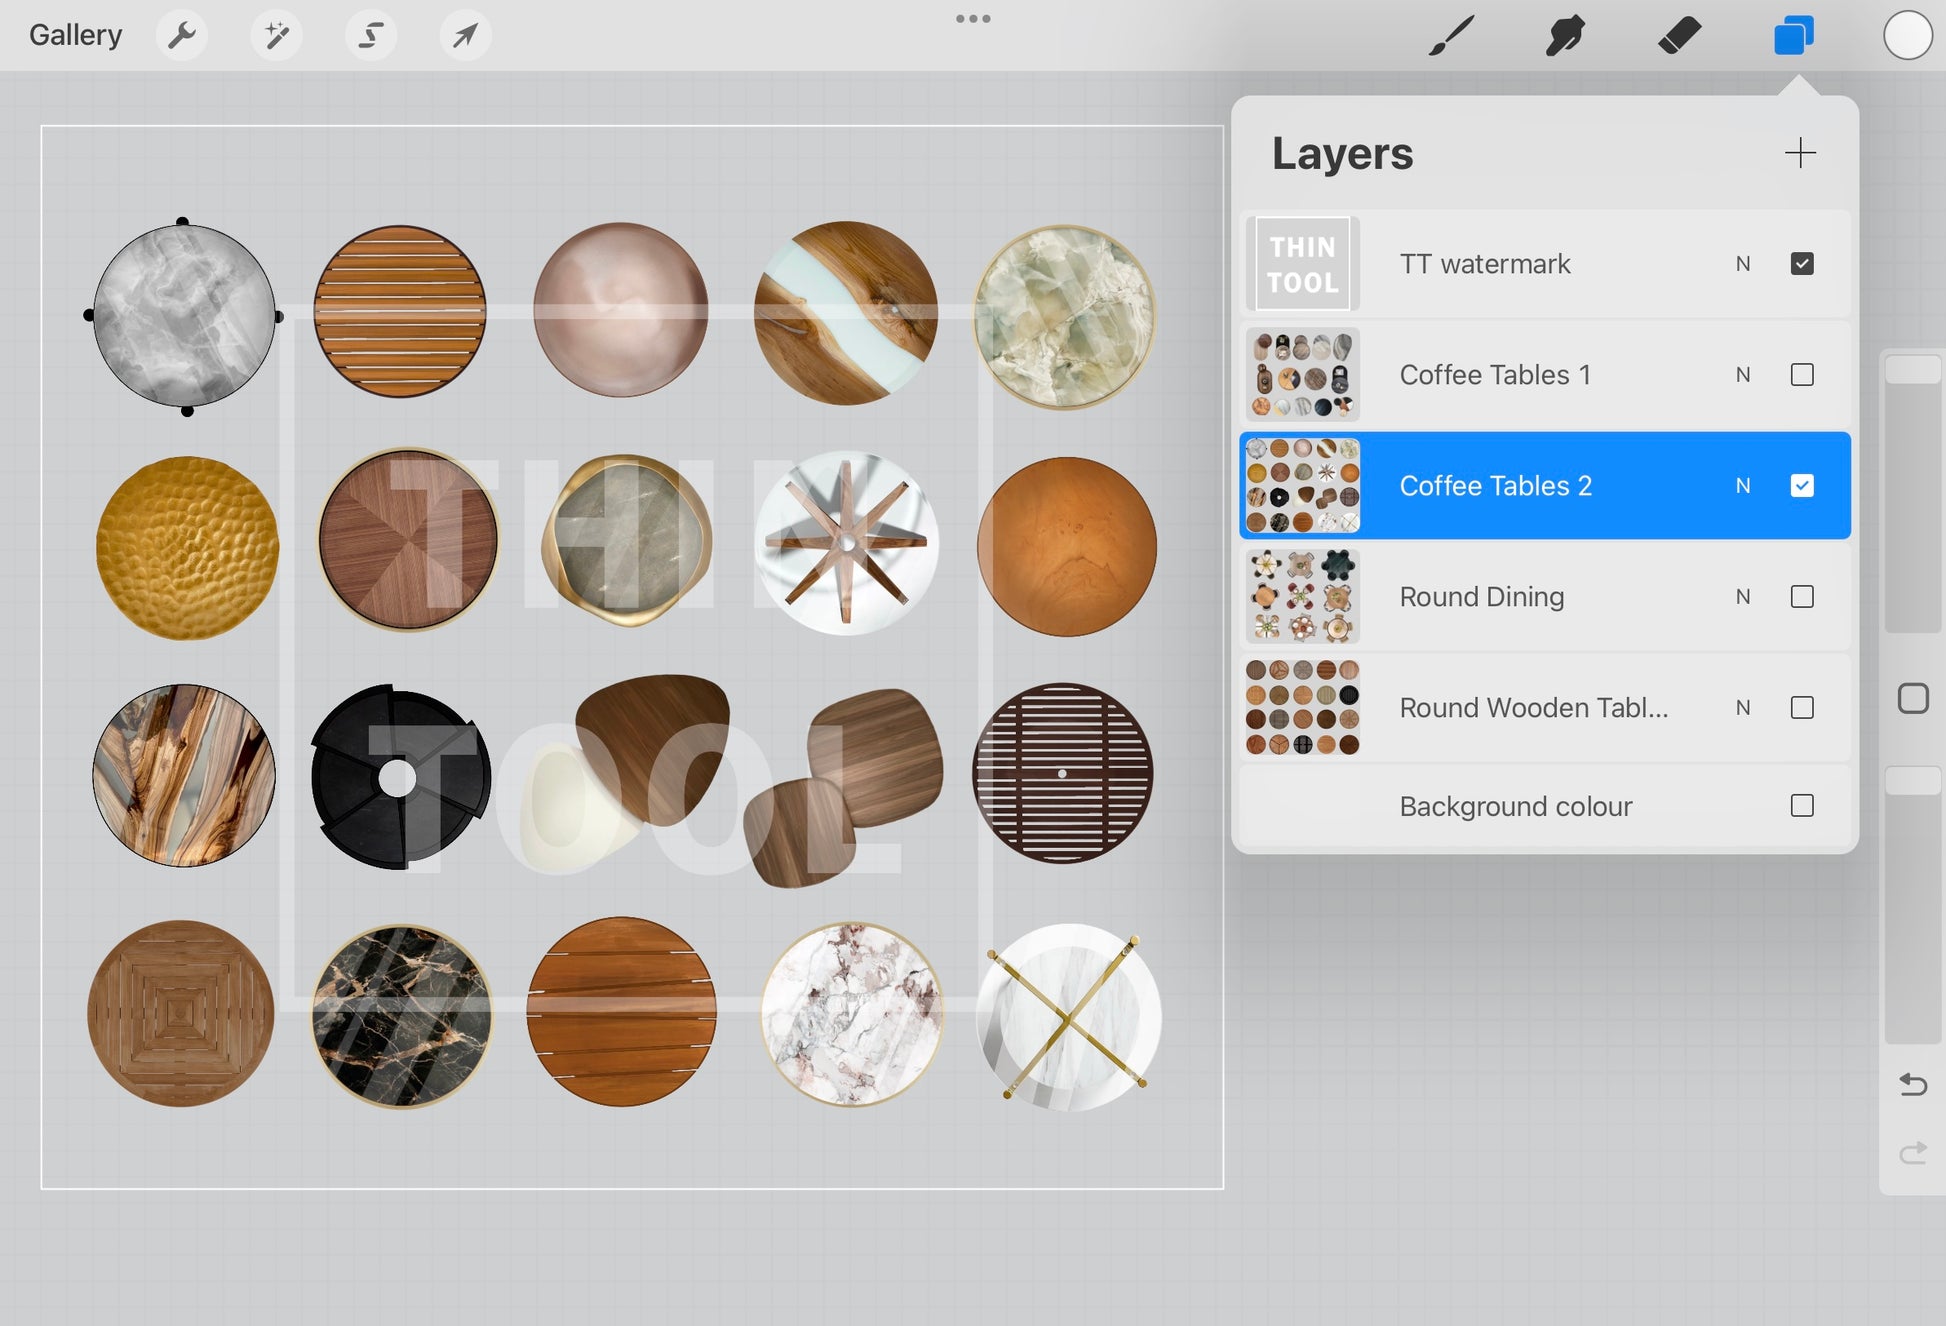Select the Smudge tool
This screenshot has width=1946, height=1326.
(1565, 36)
